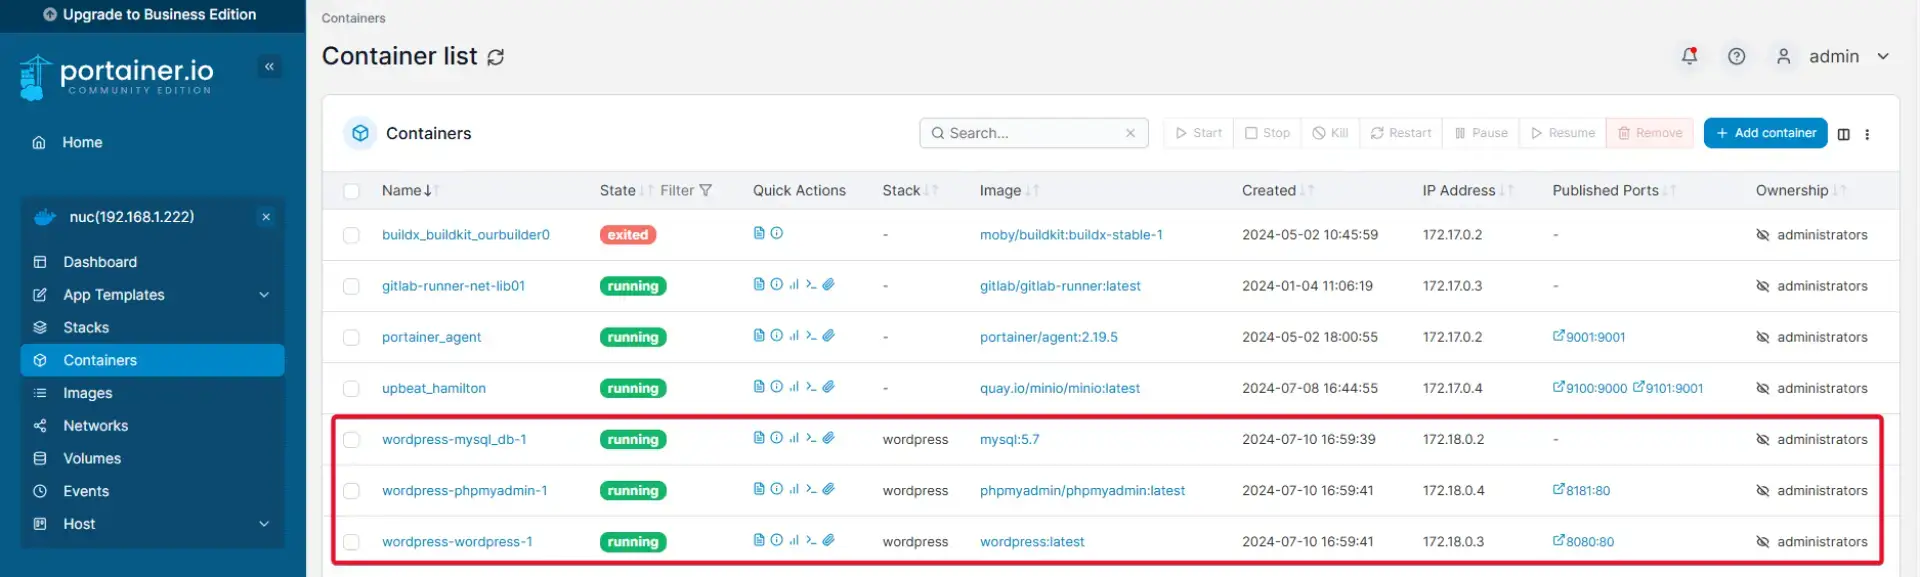
Task: Close the nuc(192.168.1.222) environment
Action: [266, 217]
